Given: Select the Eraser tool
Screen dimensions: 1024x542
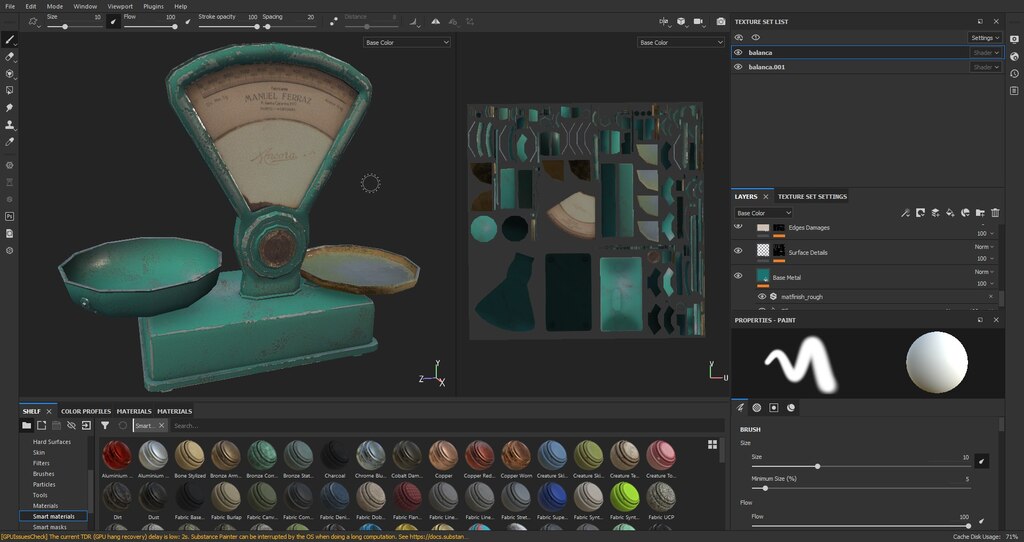Looking at the screenshot, I should click(x=9, y=57).
